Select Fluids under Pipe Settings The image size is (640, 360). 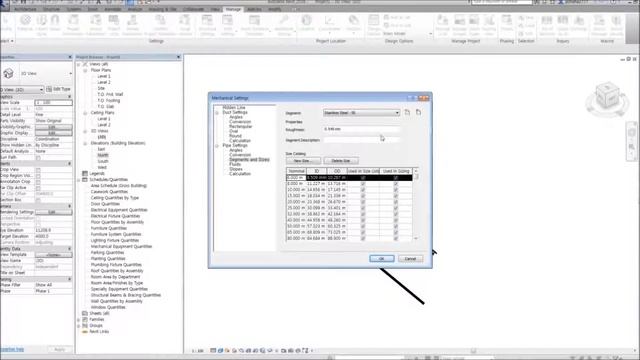pyautogui.click(x=235, y=164)
